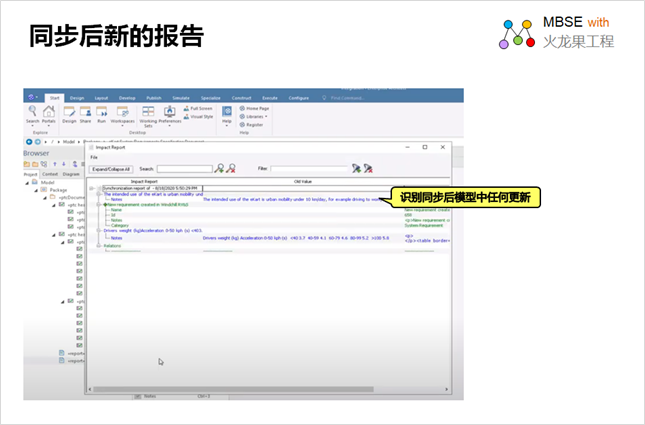Click the Search icon in the ribbon
Viewport: 645px width, 425px height.
pyautogui.click(x=32, y=112)
